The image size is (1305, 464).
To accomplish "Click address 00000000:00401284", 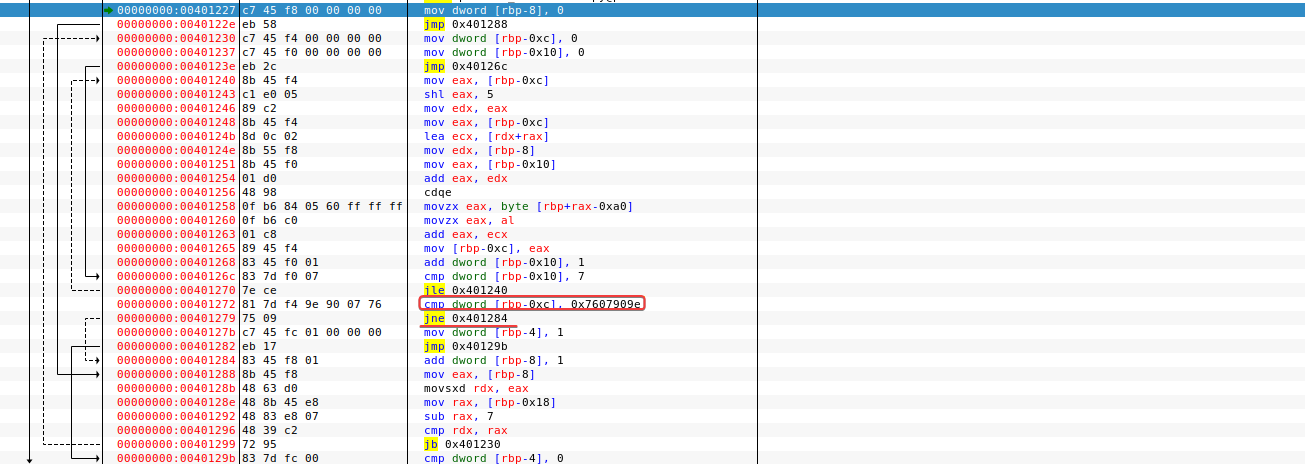I will (177, 360).
